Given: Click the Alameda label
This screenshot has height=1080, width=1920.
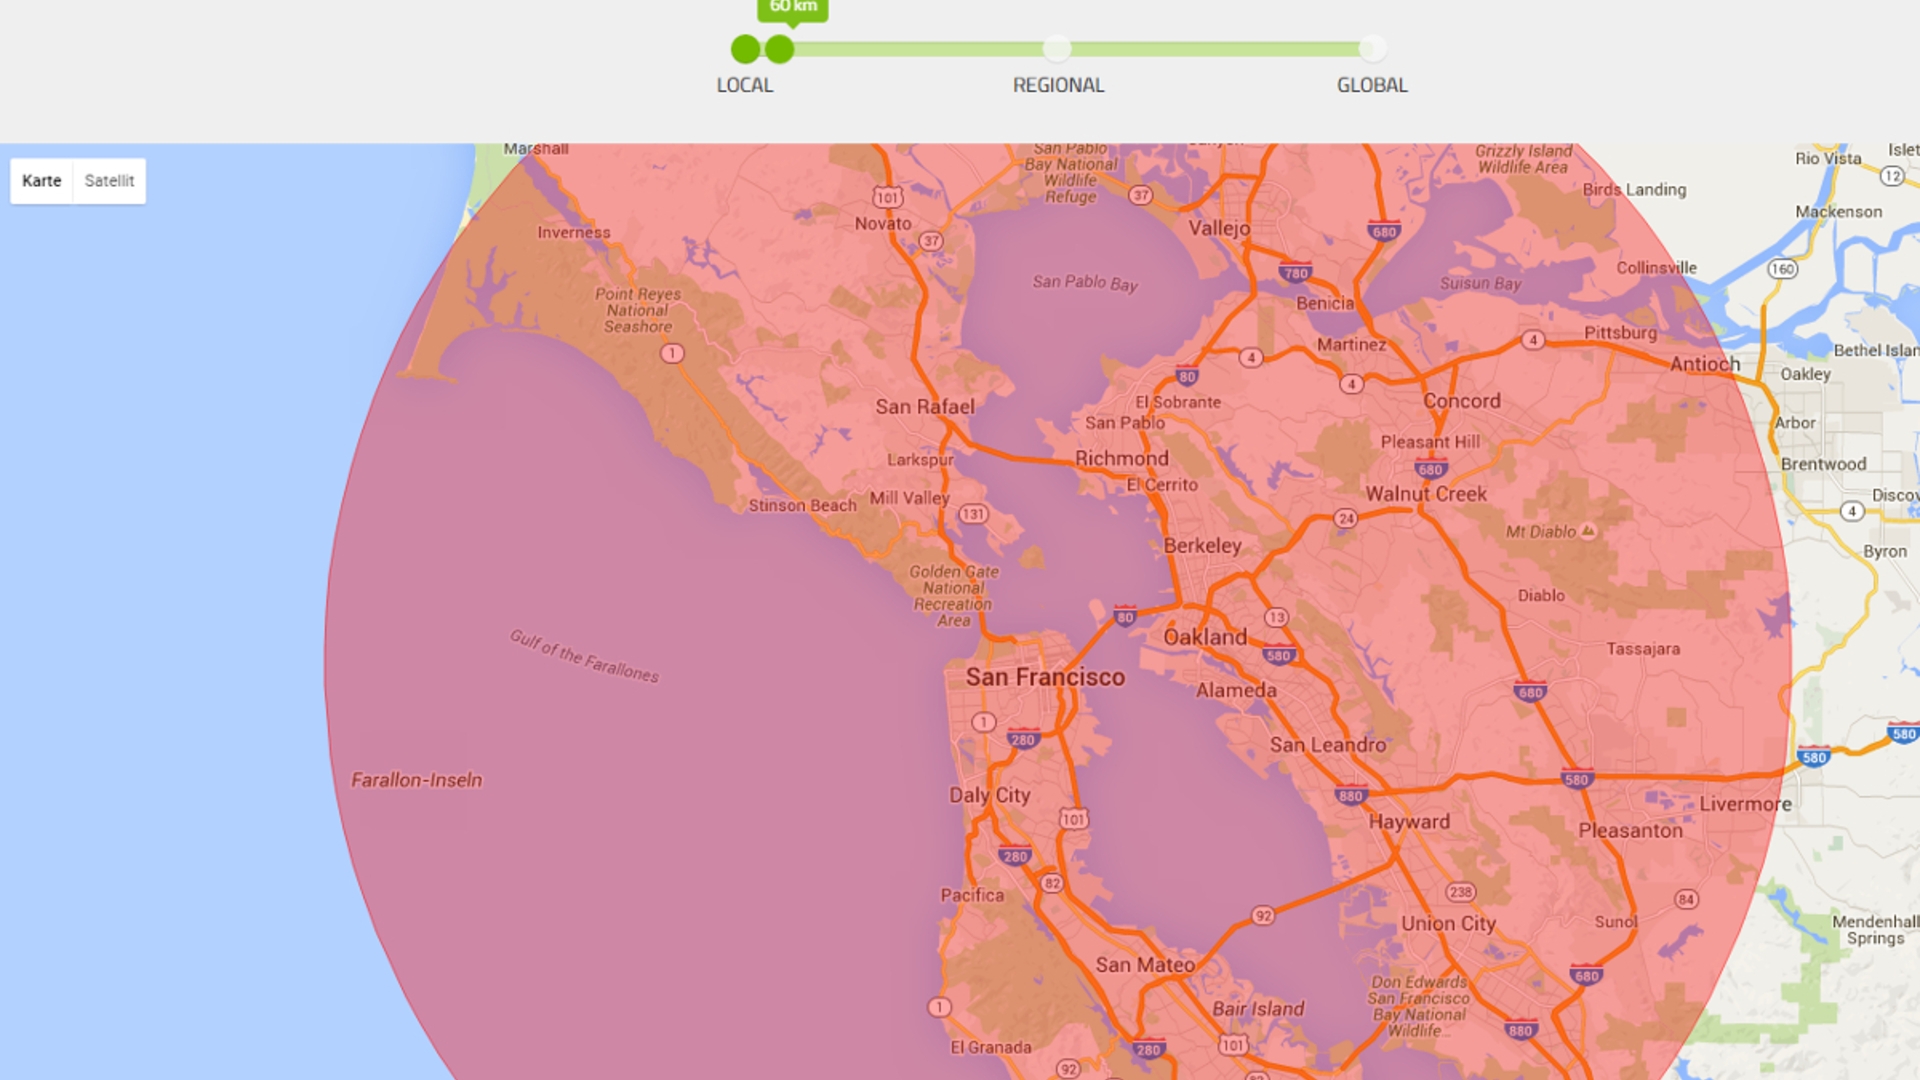Looking at the screenshot, I should point(1236,690).
